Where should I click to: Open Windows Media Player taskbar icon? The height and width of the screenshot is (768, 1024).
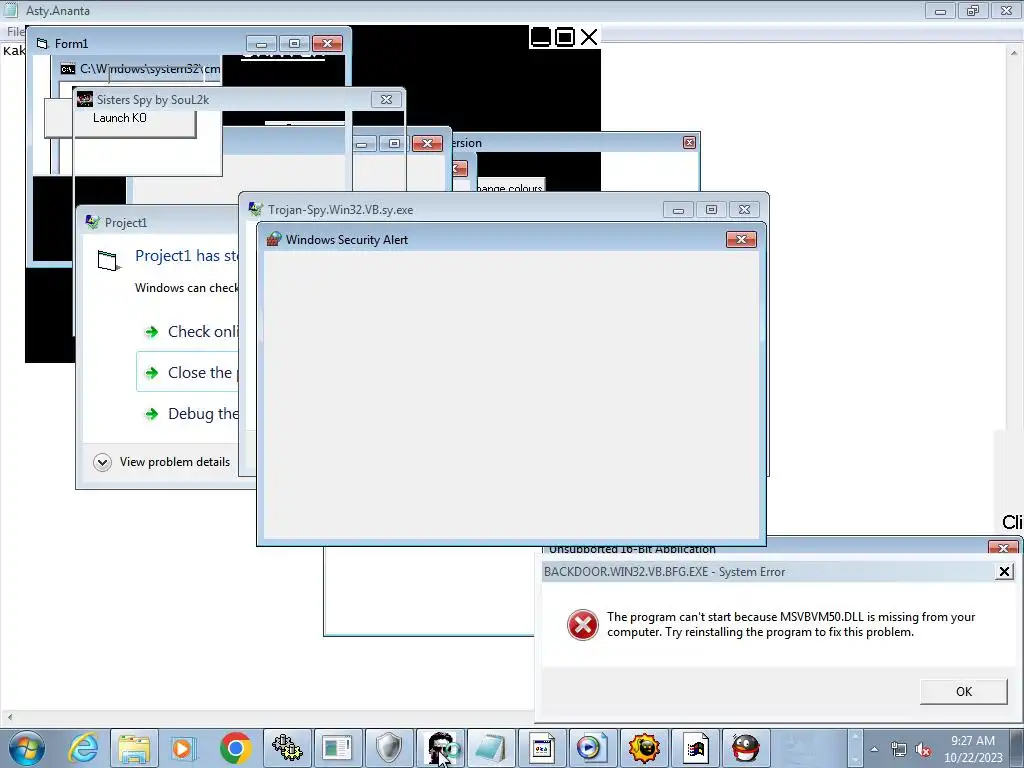[x=184, y=748]
